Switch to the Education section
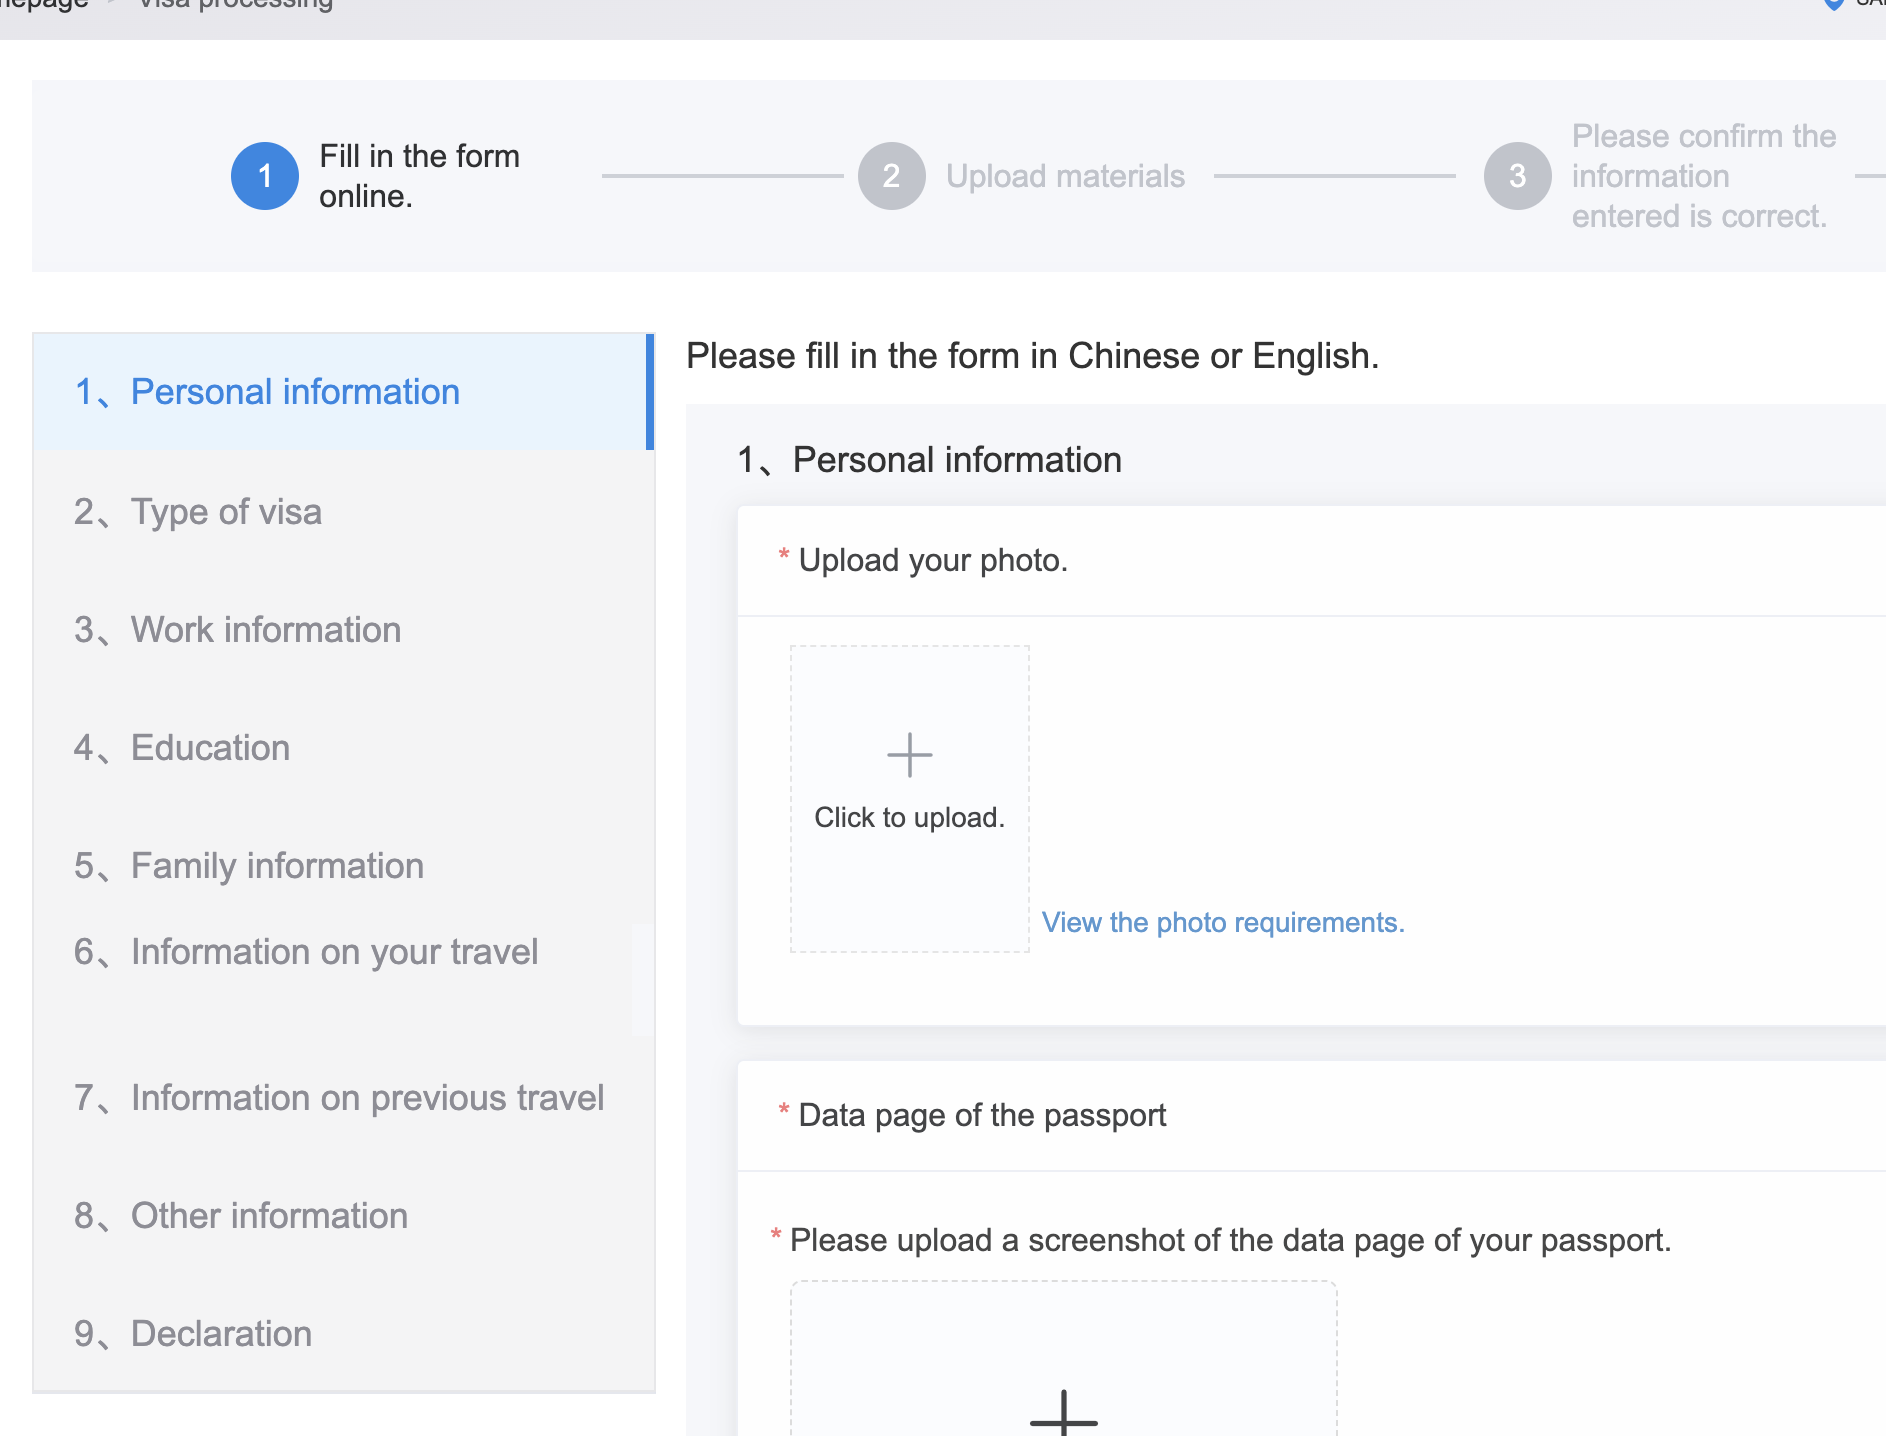 [210, 748]
